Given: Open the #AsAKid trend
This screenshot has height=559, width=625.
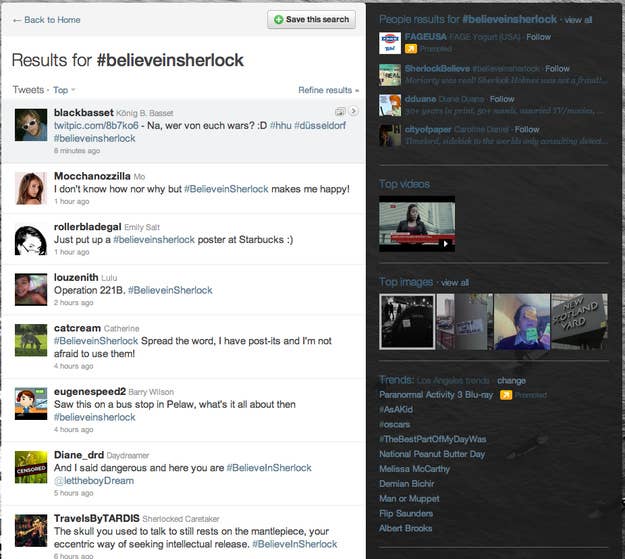Looking at the screenshot, I should point(396,409).
